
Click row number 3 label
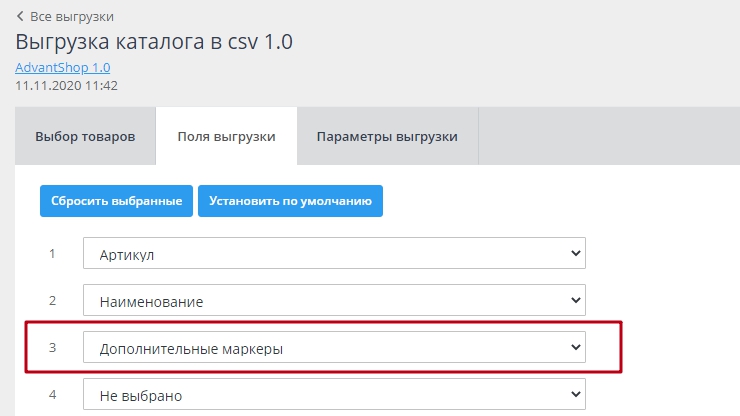pyautogui.click(x=52, y=347)
